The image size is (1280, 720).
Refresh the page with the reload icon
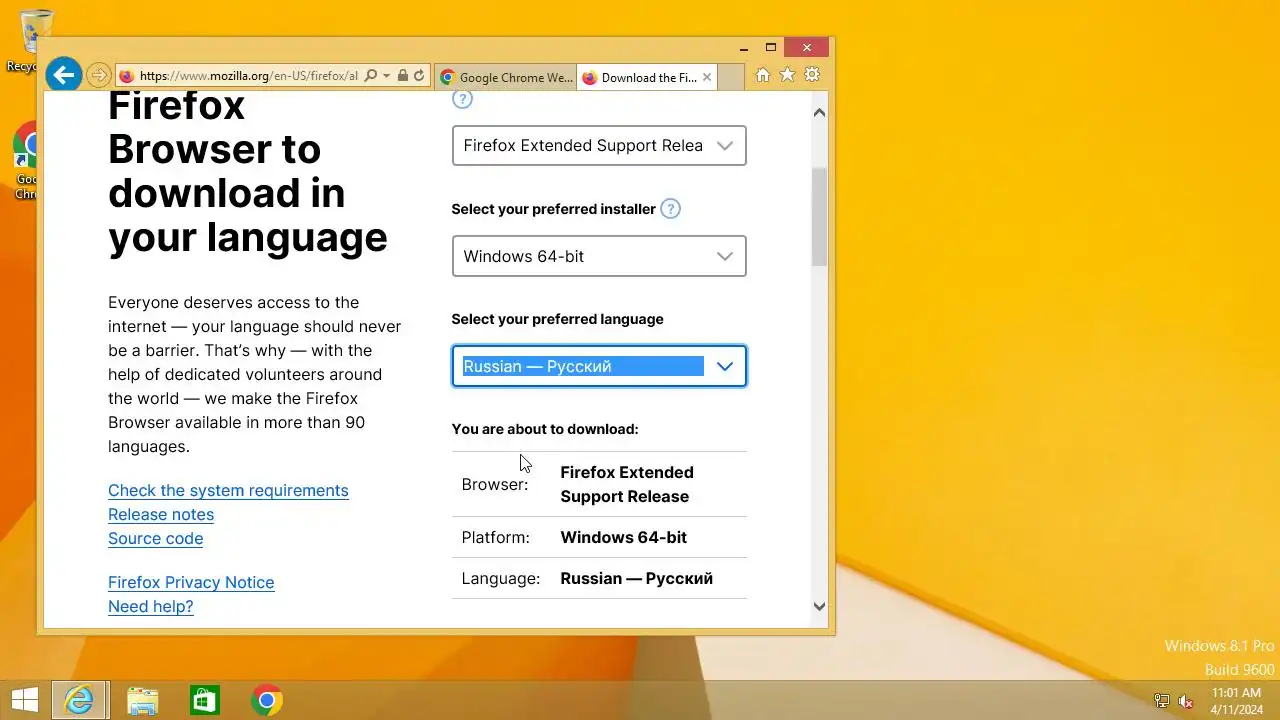(419, 76)
